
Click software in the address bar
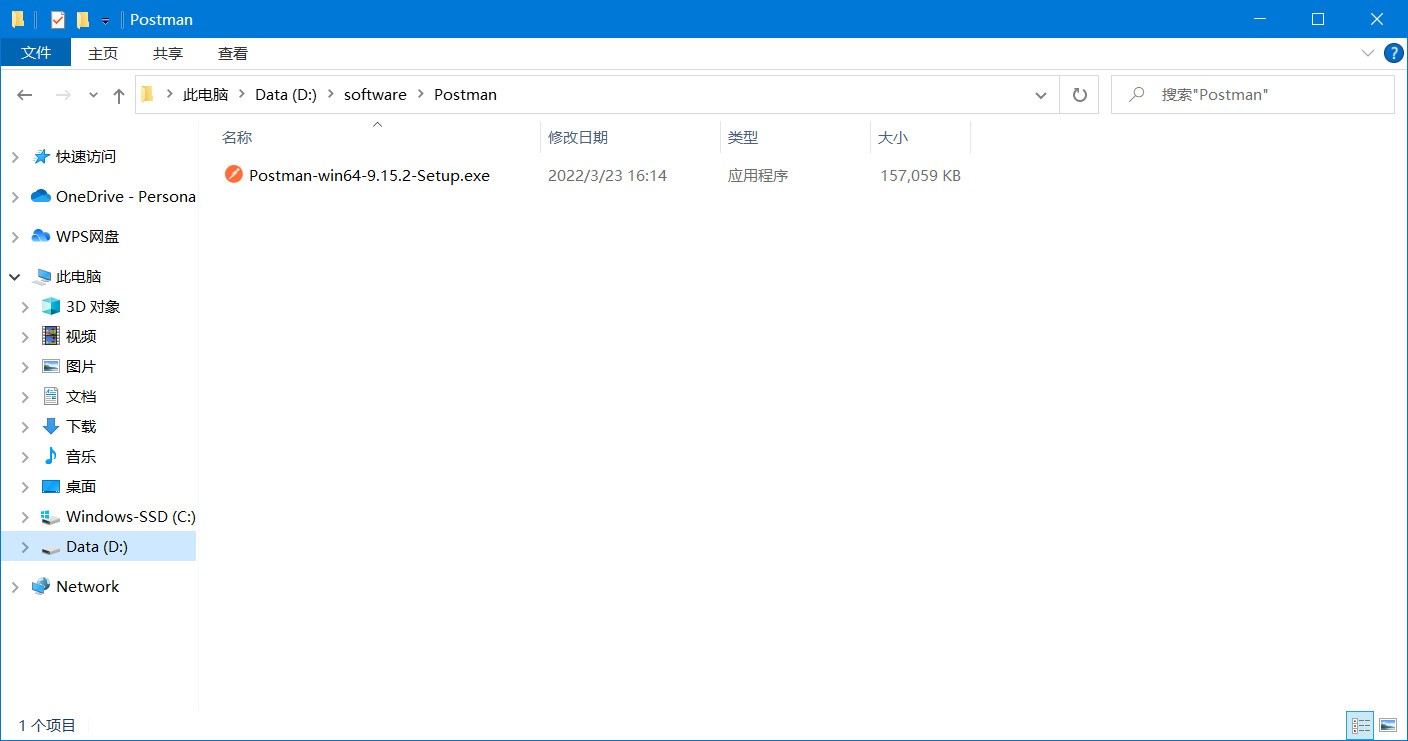375,95
